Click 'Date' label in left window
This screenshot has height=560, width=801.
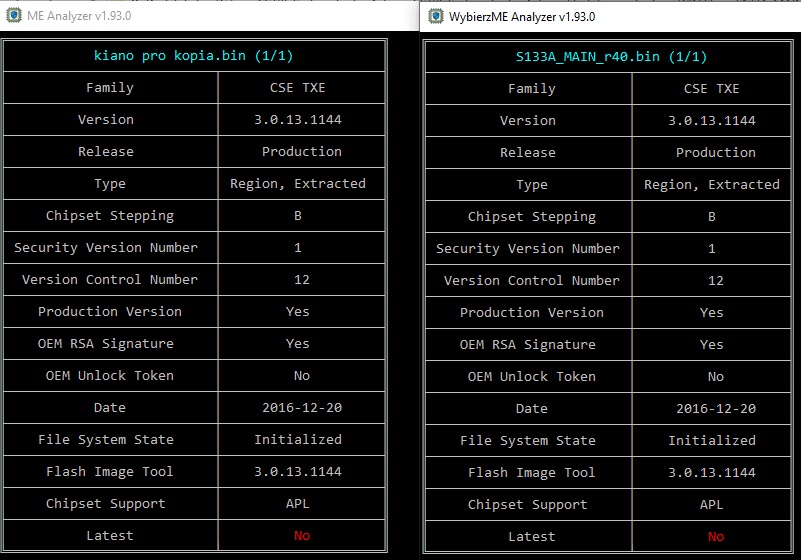click(110, 408)
